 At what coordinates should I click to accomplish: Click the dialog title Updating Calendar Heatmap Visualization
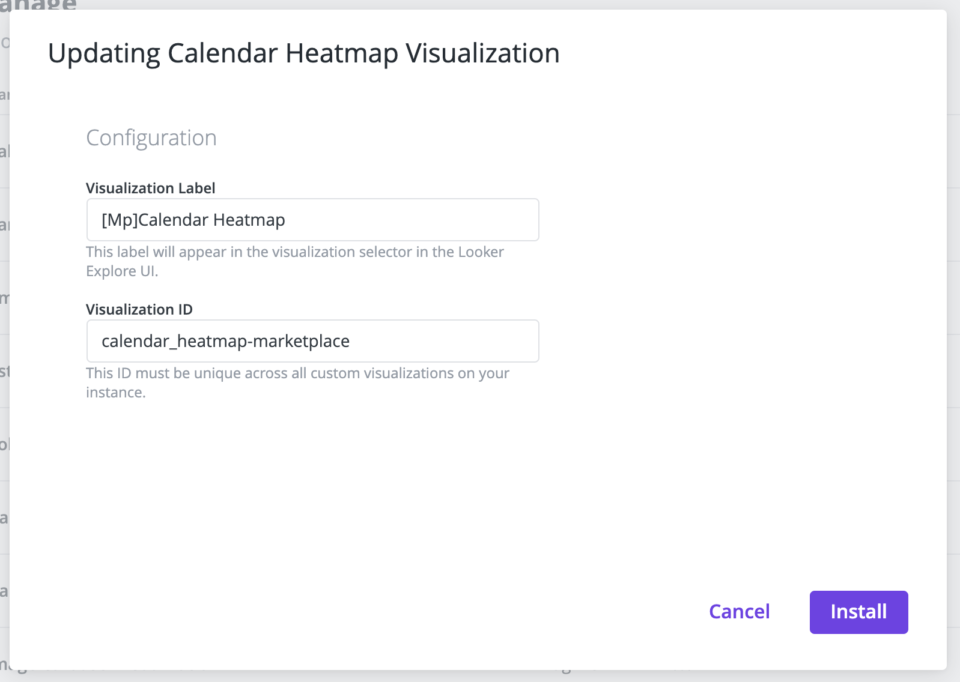click(x=302, y=53)
